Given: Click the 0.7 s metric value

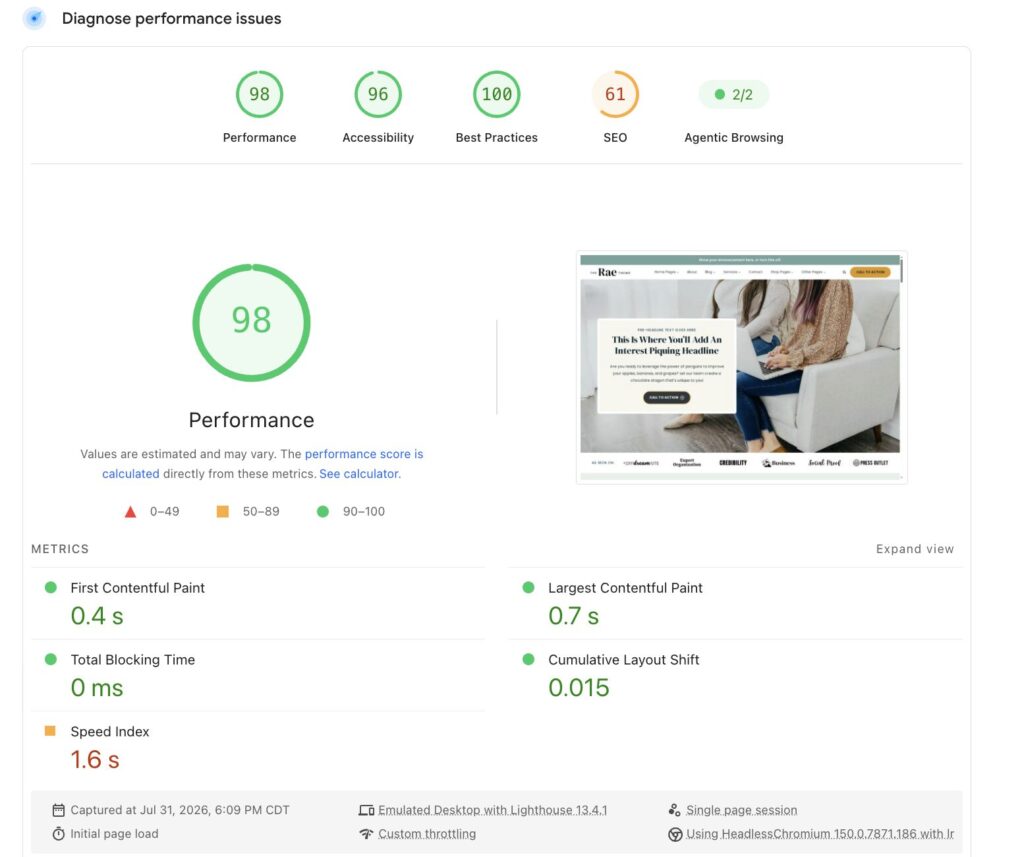Looking at the screenshot, I should pyautogui.click(x=573, y=615).
